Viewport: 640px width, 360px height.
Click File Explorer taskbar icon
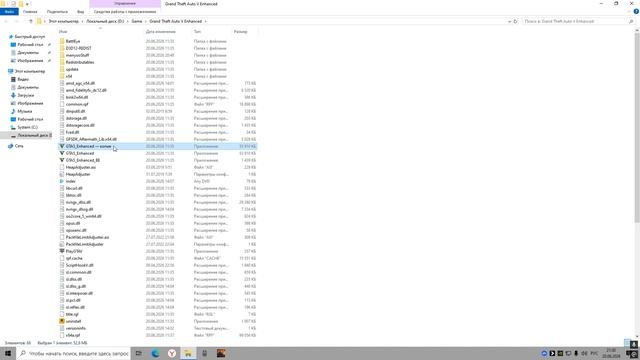pyautogui.click(x=188, y=353)
